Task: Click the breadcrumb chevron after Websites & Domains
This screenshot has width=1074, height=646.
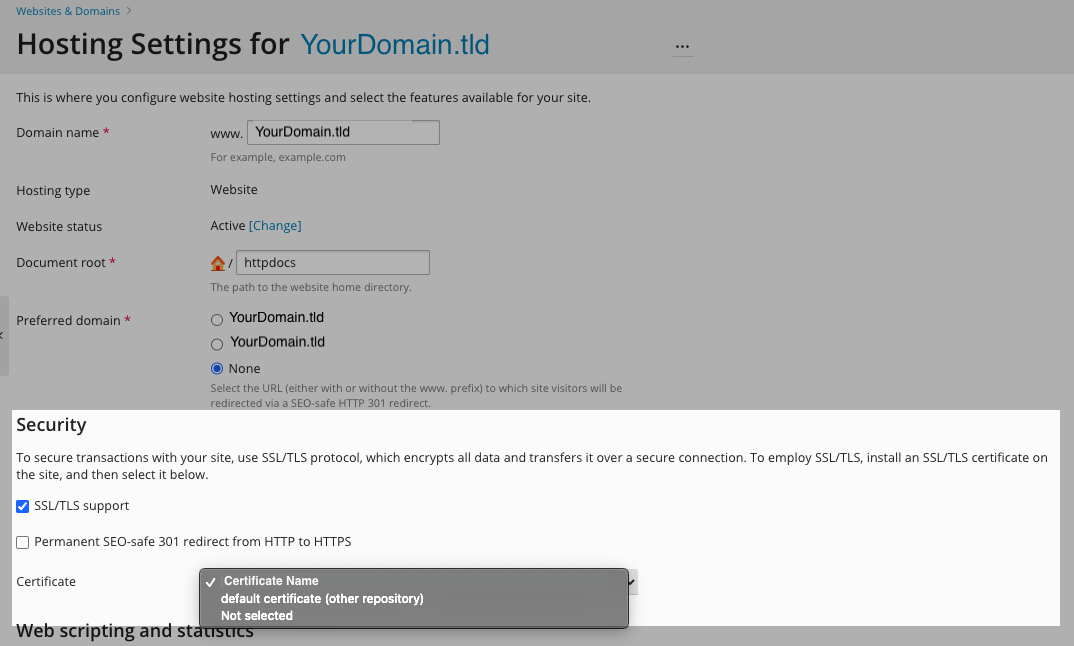Action: click(x=129, y=11)
